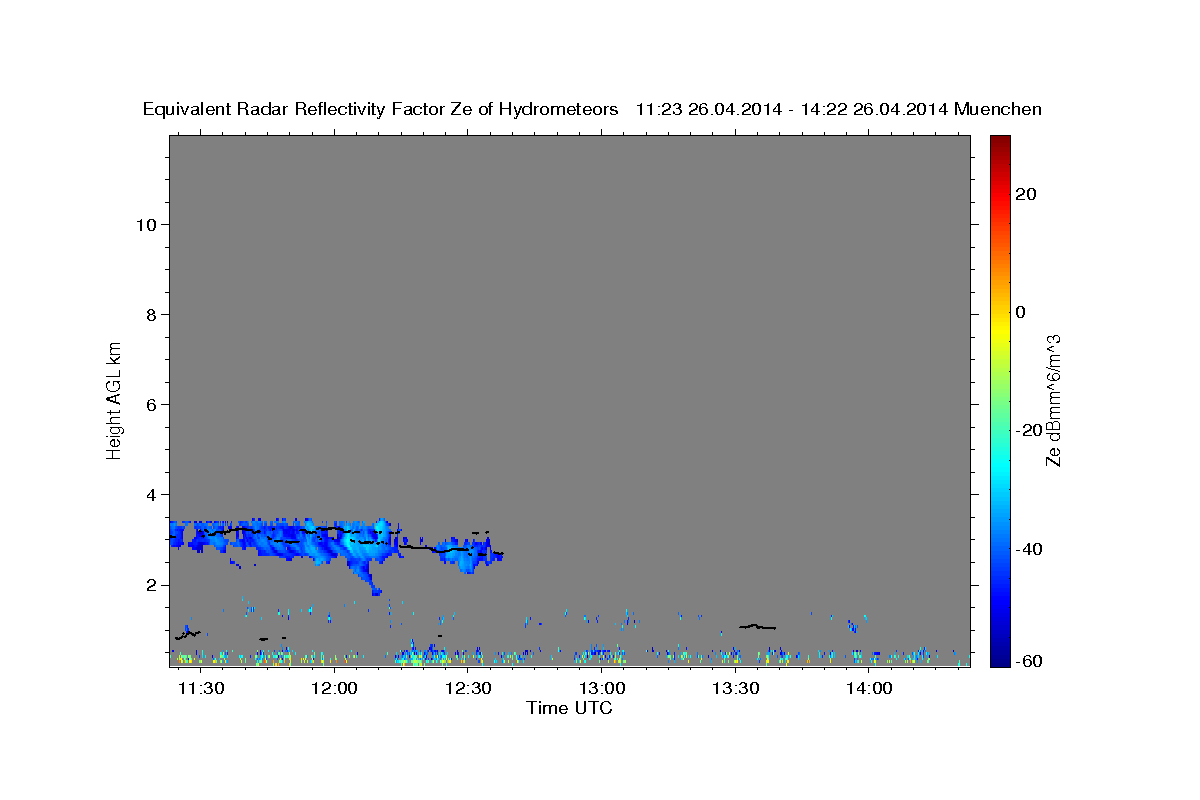Click the height tick label '6'
The image size is (1200, 800).
coord(151,404)
